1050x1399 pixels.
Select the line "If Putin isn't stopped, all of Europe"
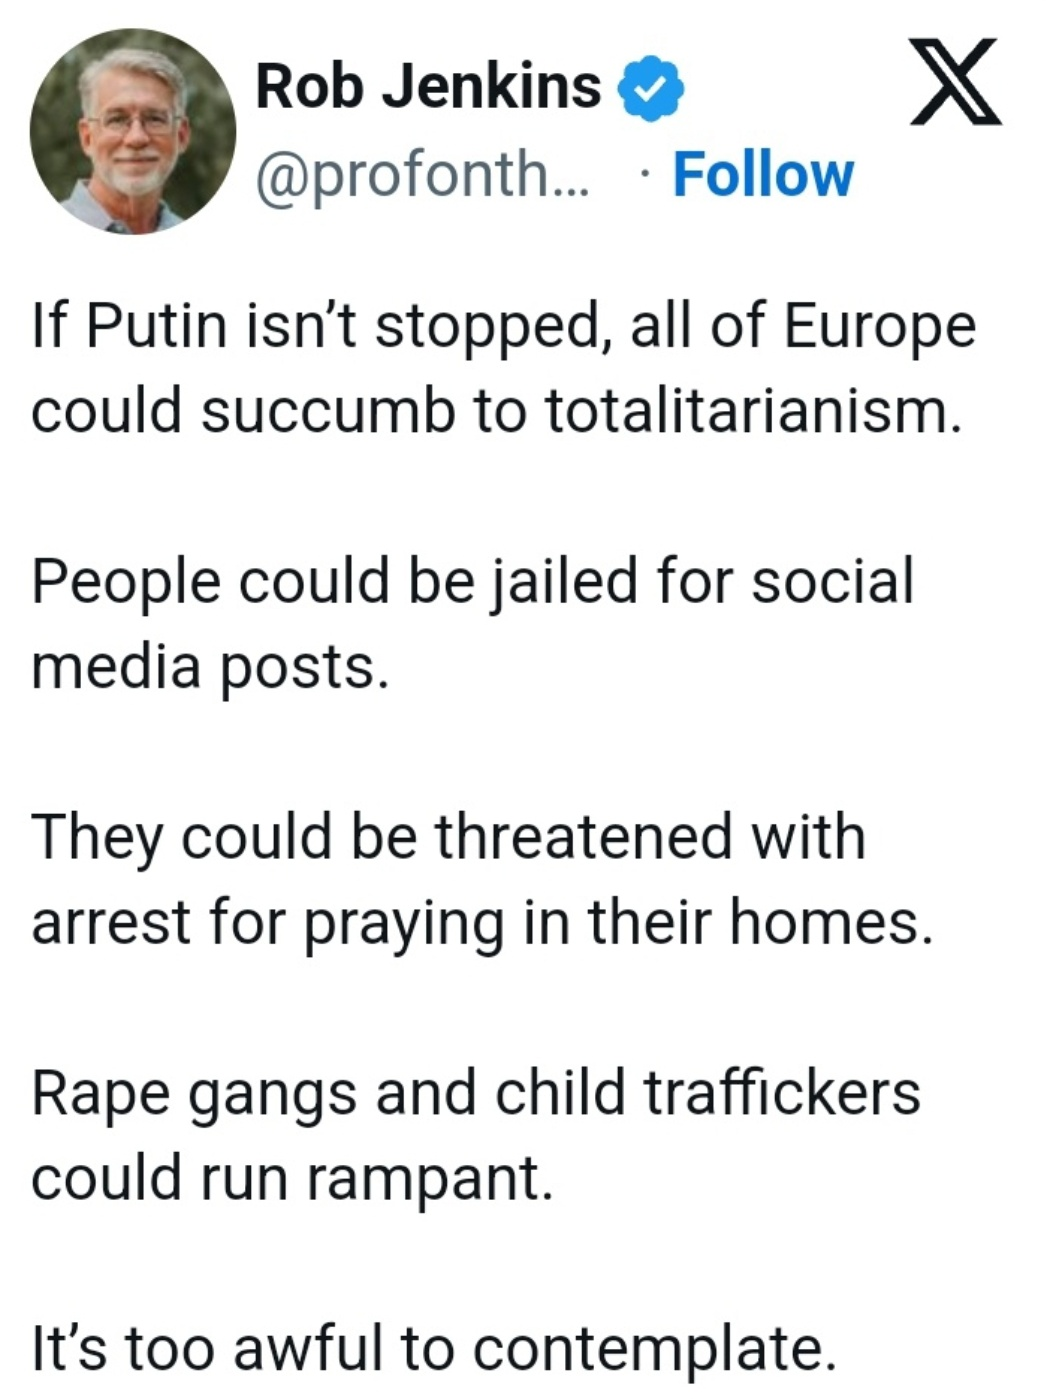point(503,327)
